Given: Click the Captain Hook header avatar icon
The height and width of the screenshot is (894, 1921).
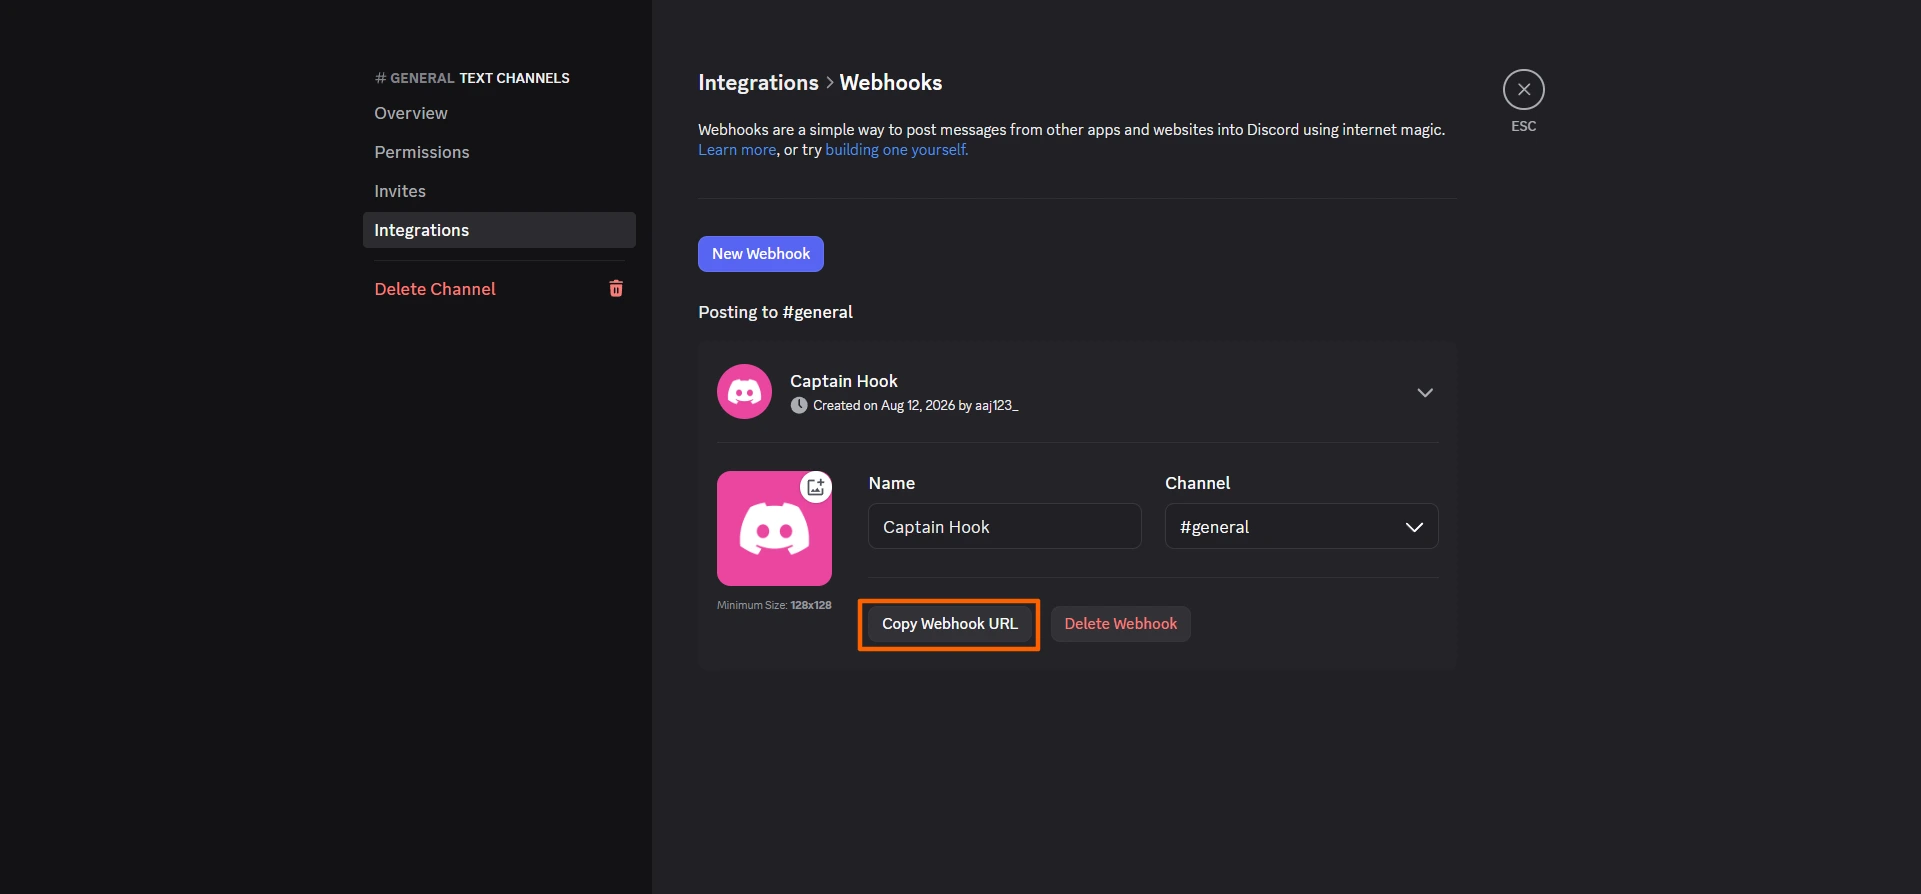Looking at the screenshot, I should 744,392.
